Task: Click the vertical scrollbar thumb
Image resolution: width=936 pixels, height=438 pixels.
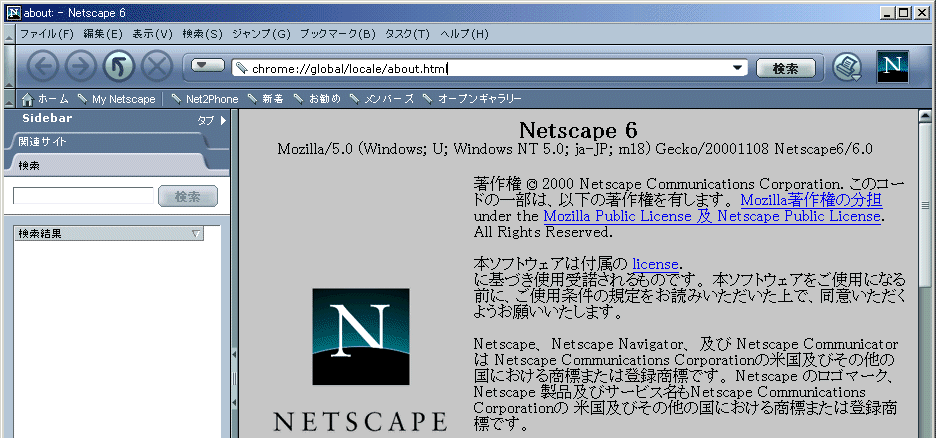Action: click(x=925, y=206)
